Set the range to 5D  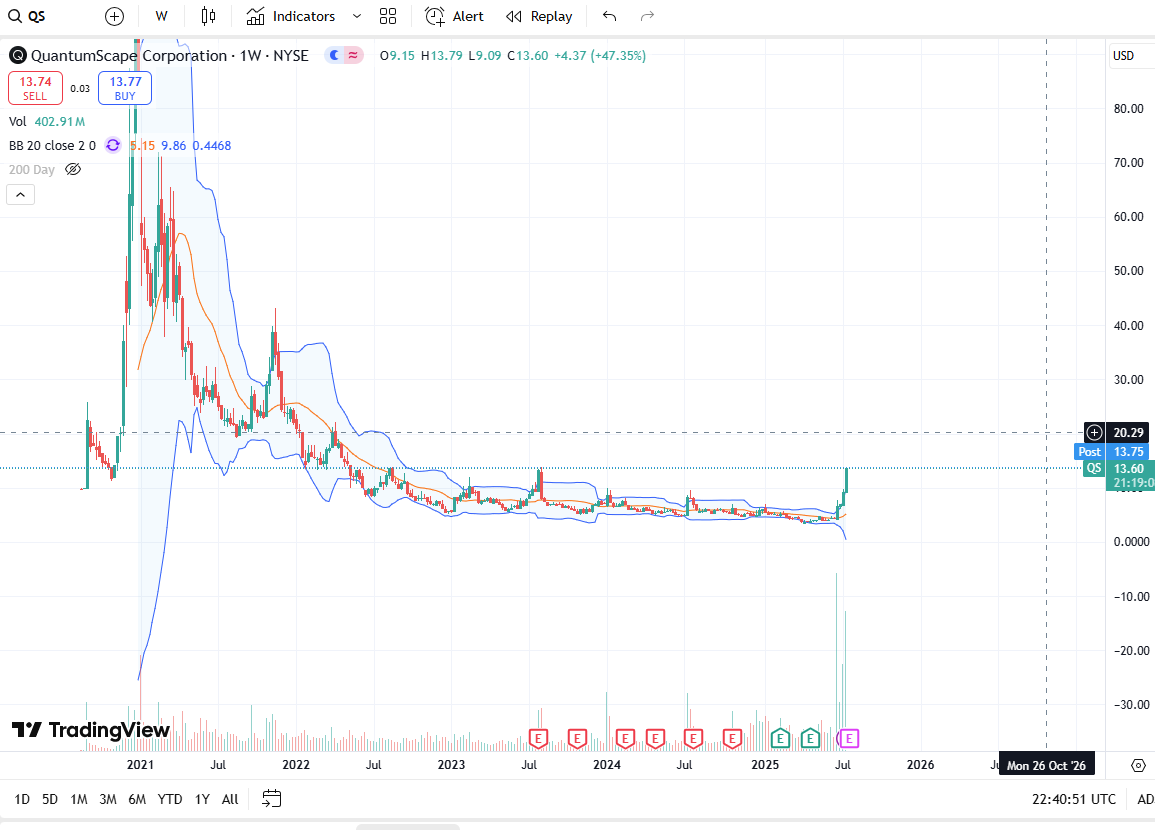(x=49, y=799)
